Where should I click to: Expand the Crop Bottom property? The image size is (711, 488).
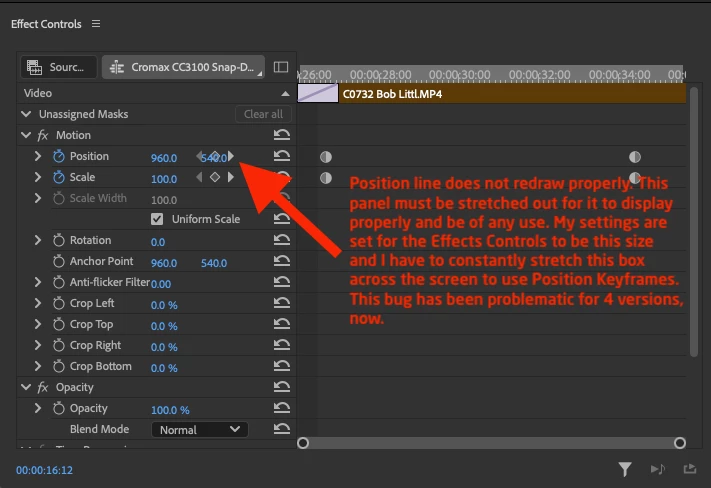click(38, 366)
